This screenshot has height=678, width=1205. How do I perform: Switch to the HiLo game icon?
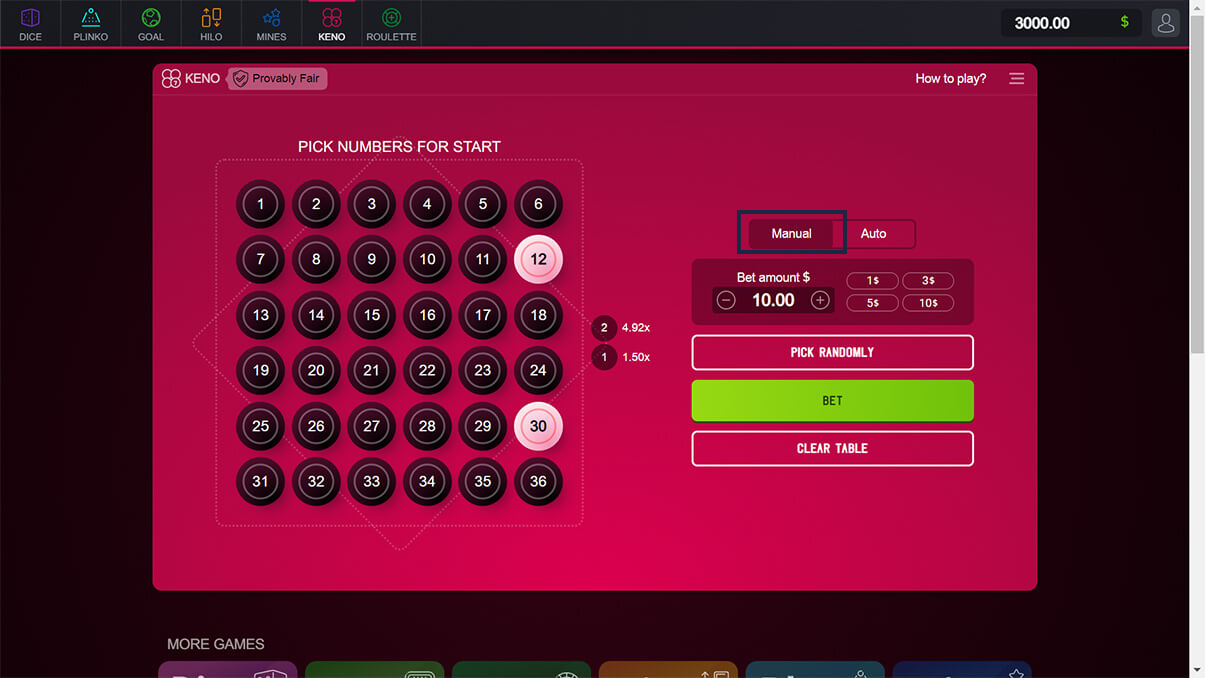point(211,23)
